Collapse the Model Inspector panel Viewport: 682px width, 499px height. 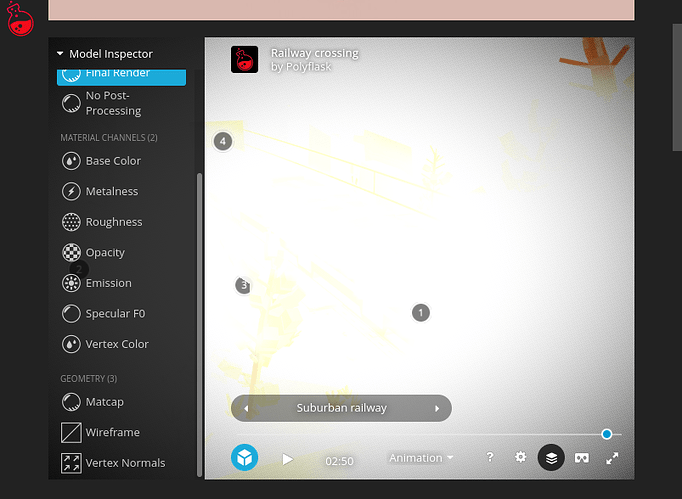click(x=60, y=54)
